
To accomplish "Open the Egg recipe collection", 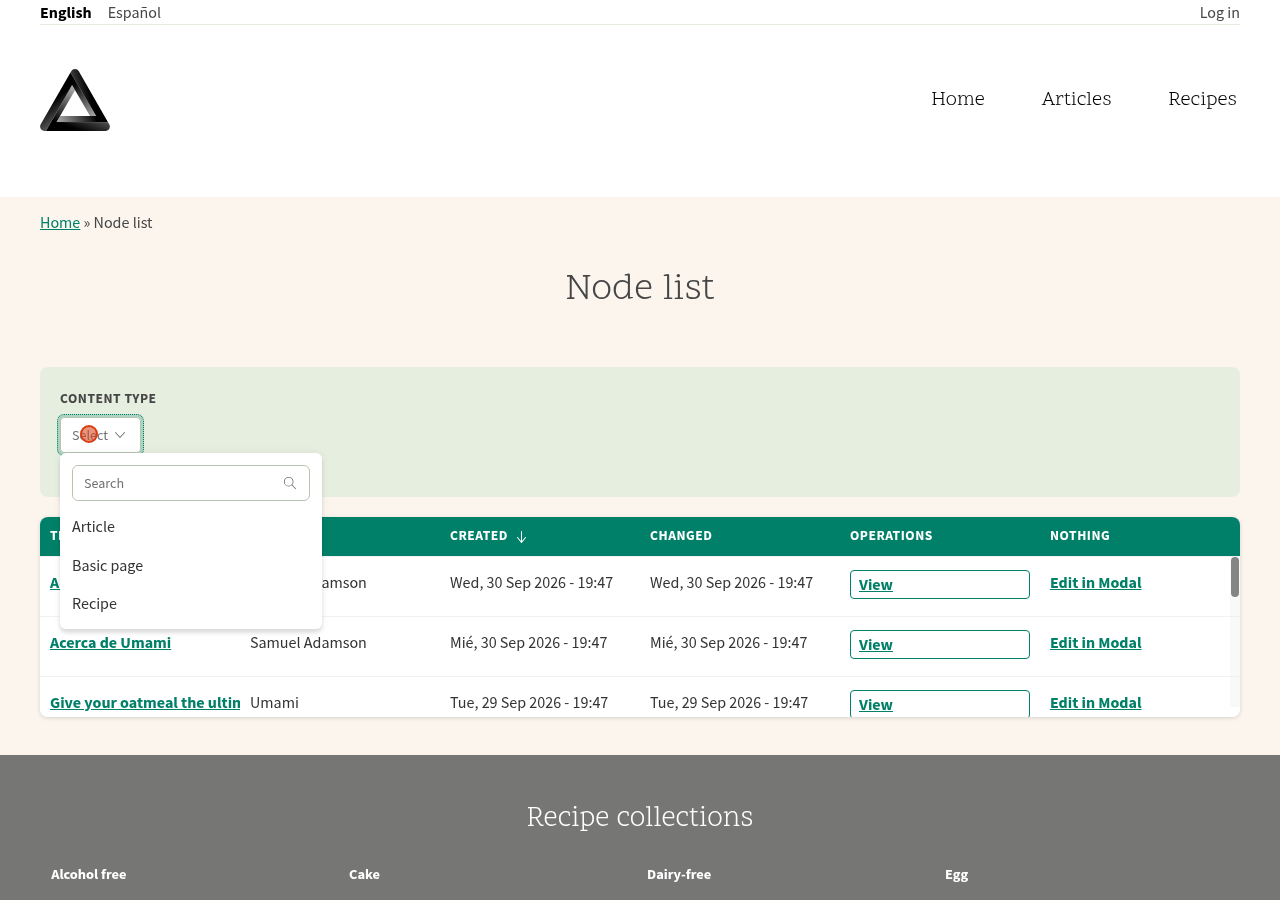I will (x=957, y=874).
